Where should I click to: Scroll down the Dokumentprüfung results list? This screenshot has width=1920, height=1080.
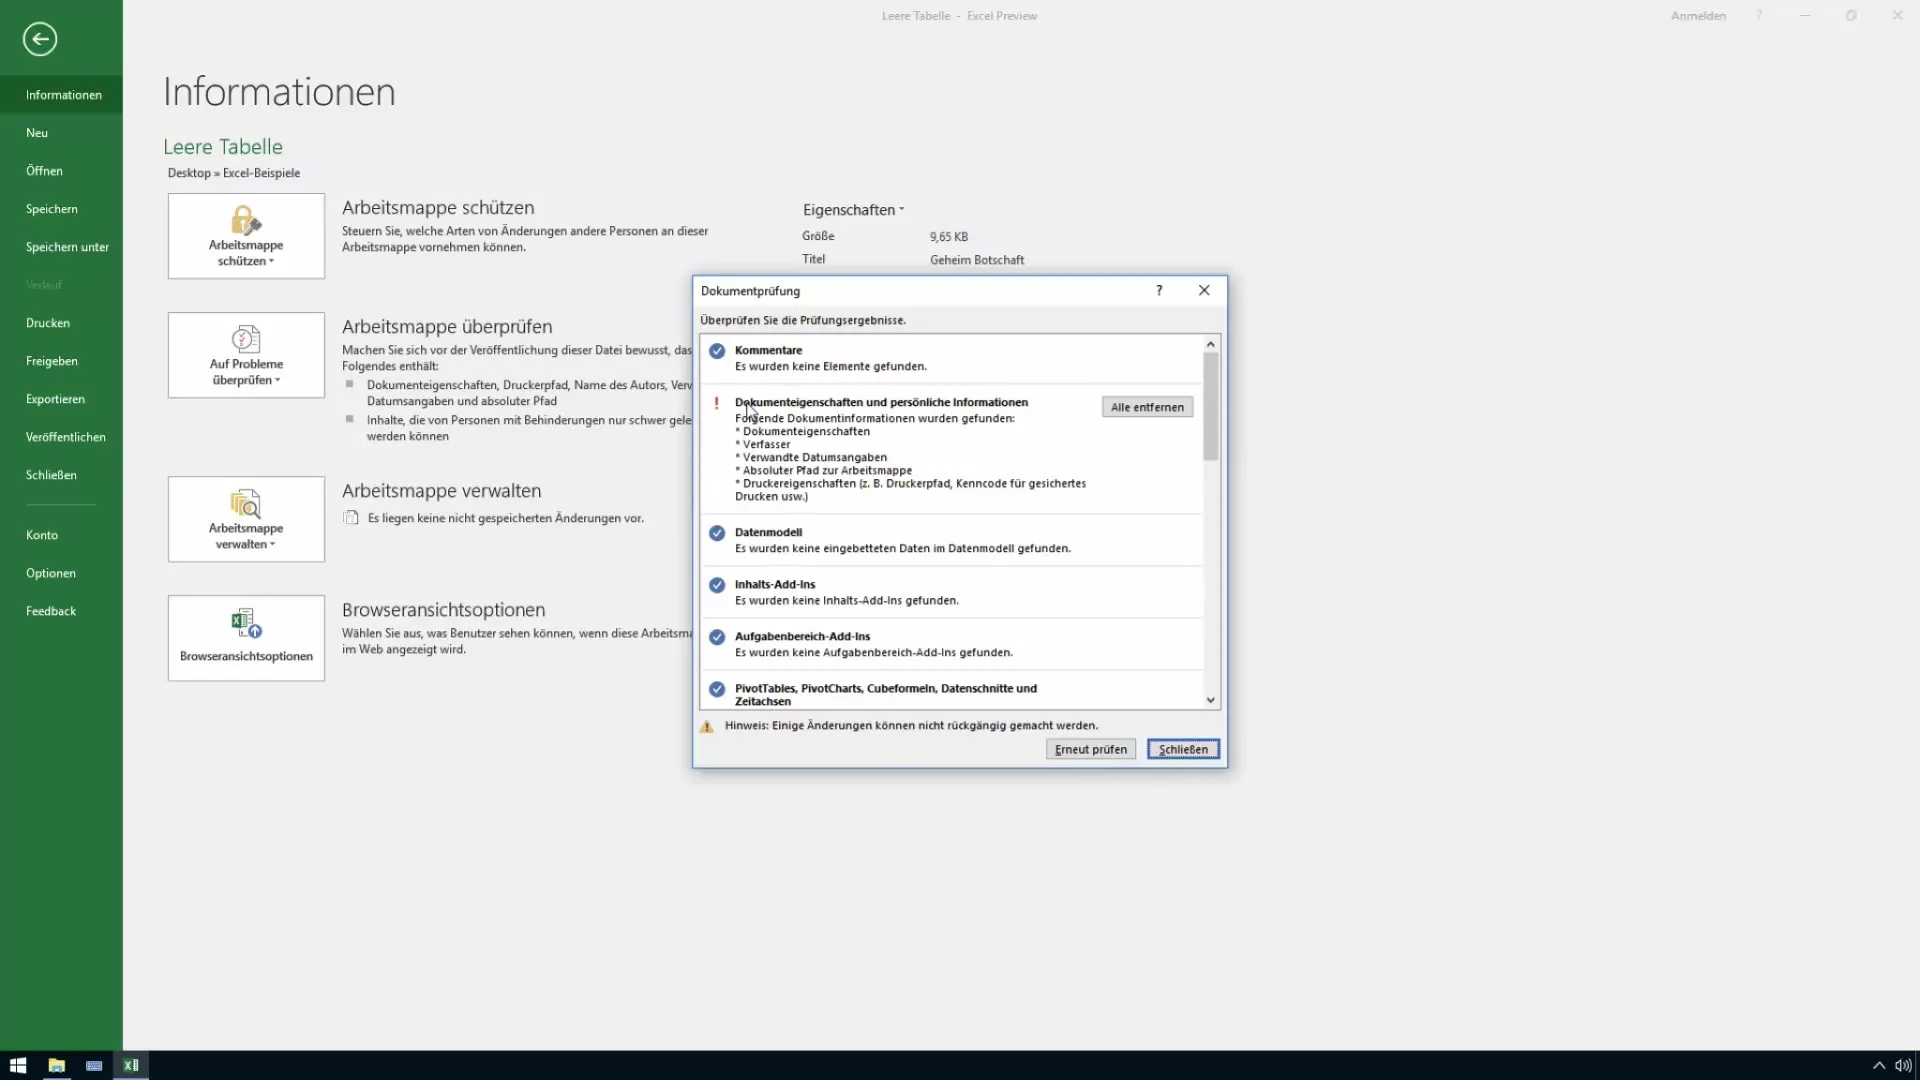click(x=1209, y=699)
